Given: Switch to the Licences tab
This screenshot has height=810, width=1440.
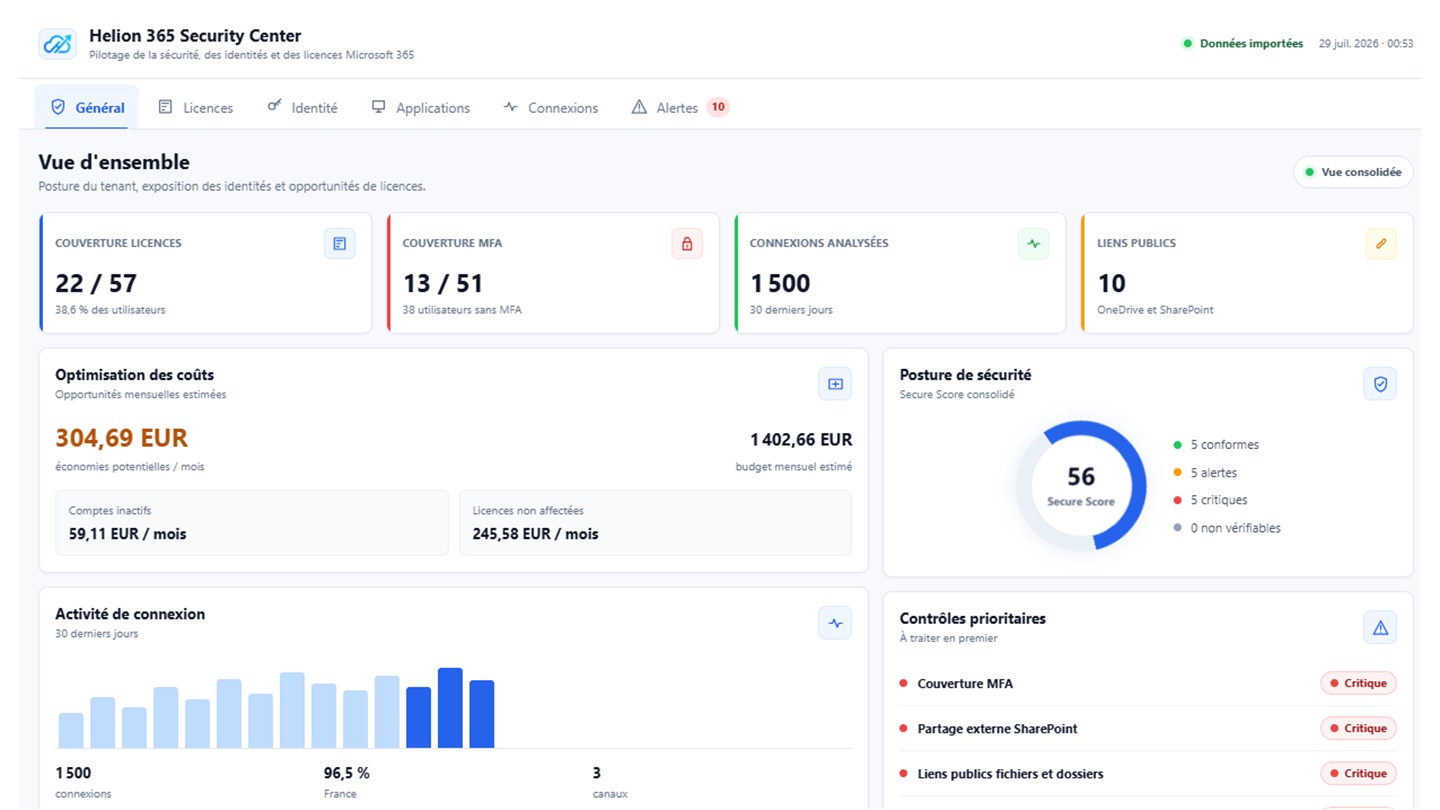Looking at the screenshot, I should (196, 108).
